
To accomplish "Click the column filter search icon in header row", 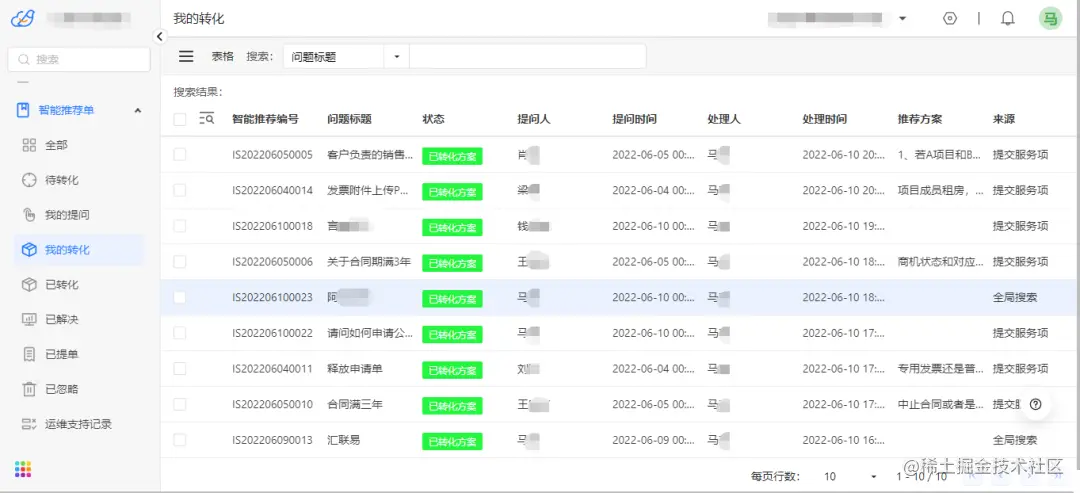I will click(x=207, y=119).
